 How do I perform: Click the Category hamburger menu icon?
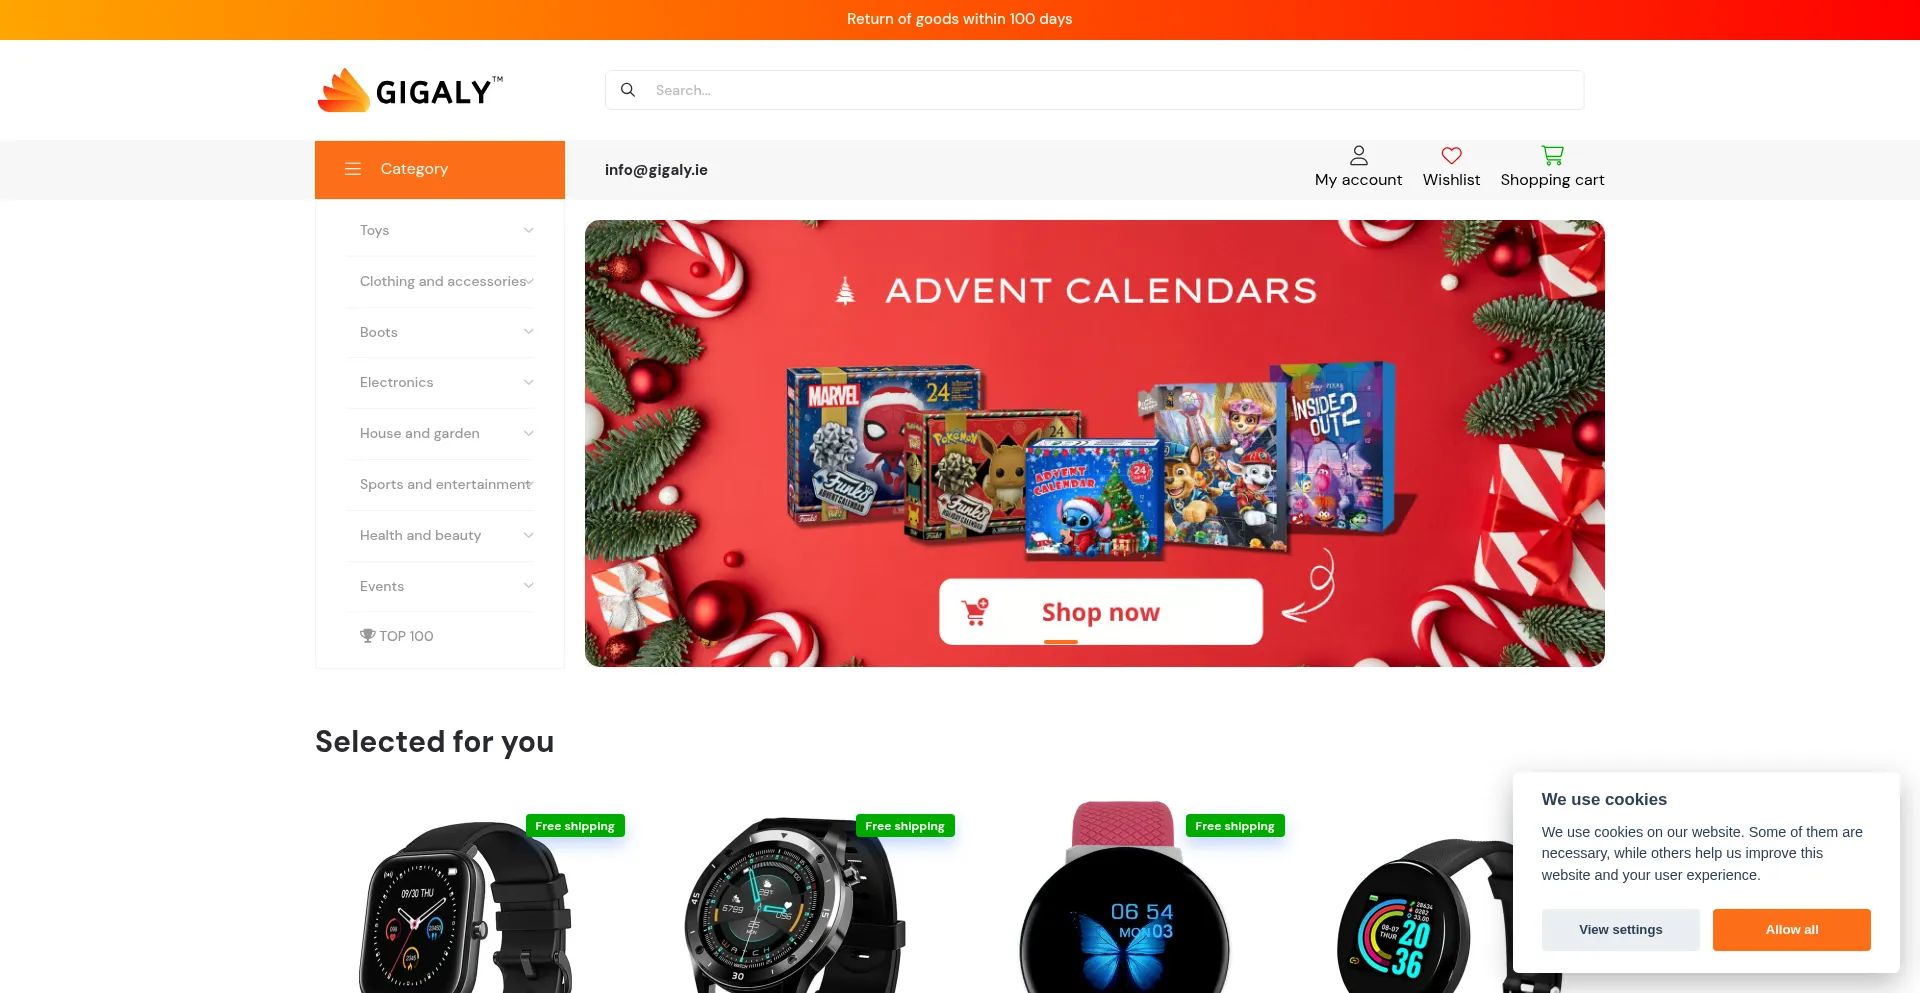(353, 169)
